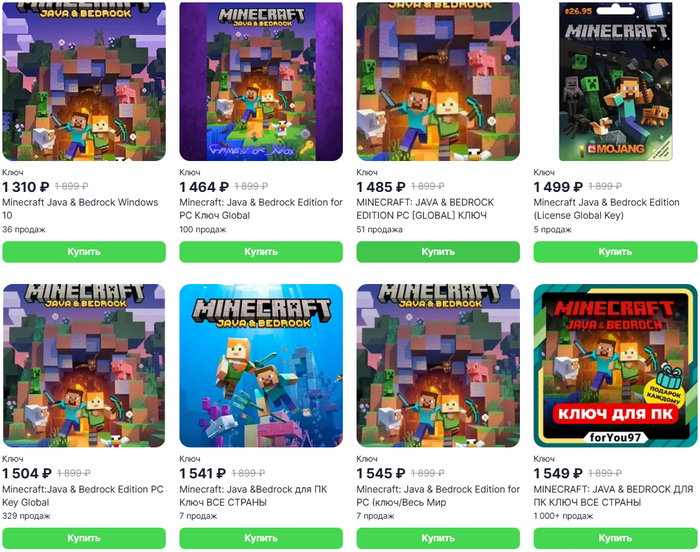This screenshot has height=552, width=700.
Task: Buy the 1 464 ₽ Minecraft key
Action: click(x=261, y=252)
